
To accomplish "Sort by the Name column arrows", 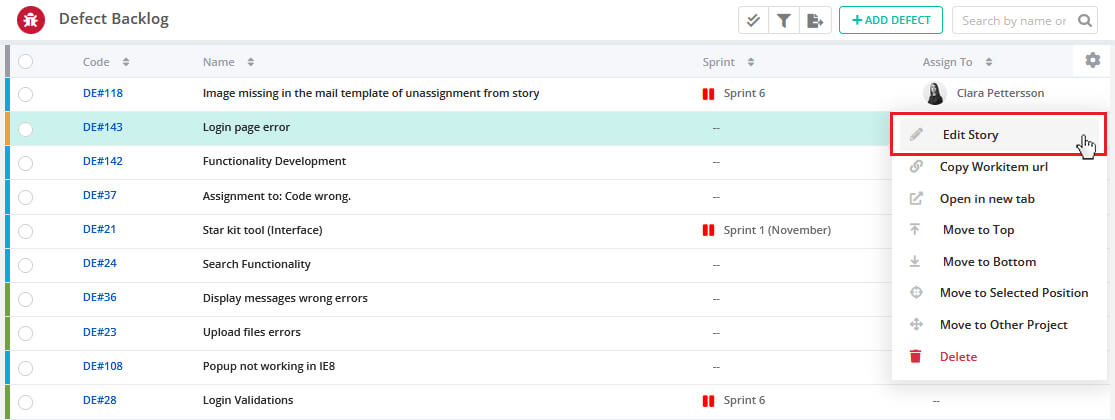I will (x=250, y=62).
